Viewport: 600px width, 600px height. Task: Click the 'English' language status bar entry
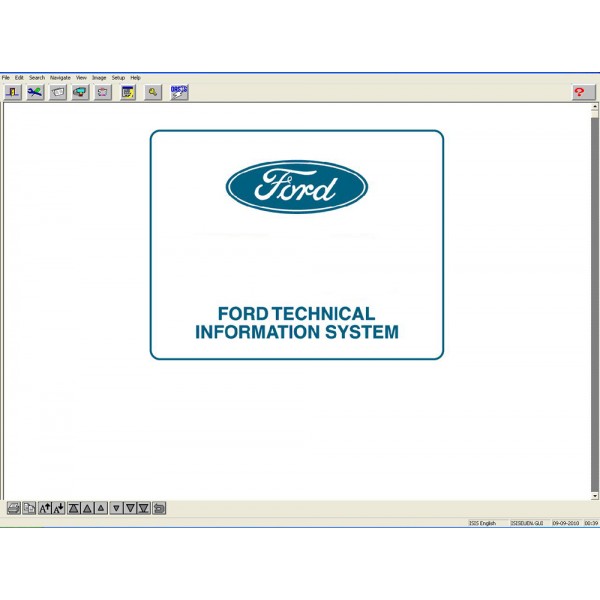pos(488,523)
